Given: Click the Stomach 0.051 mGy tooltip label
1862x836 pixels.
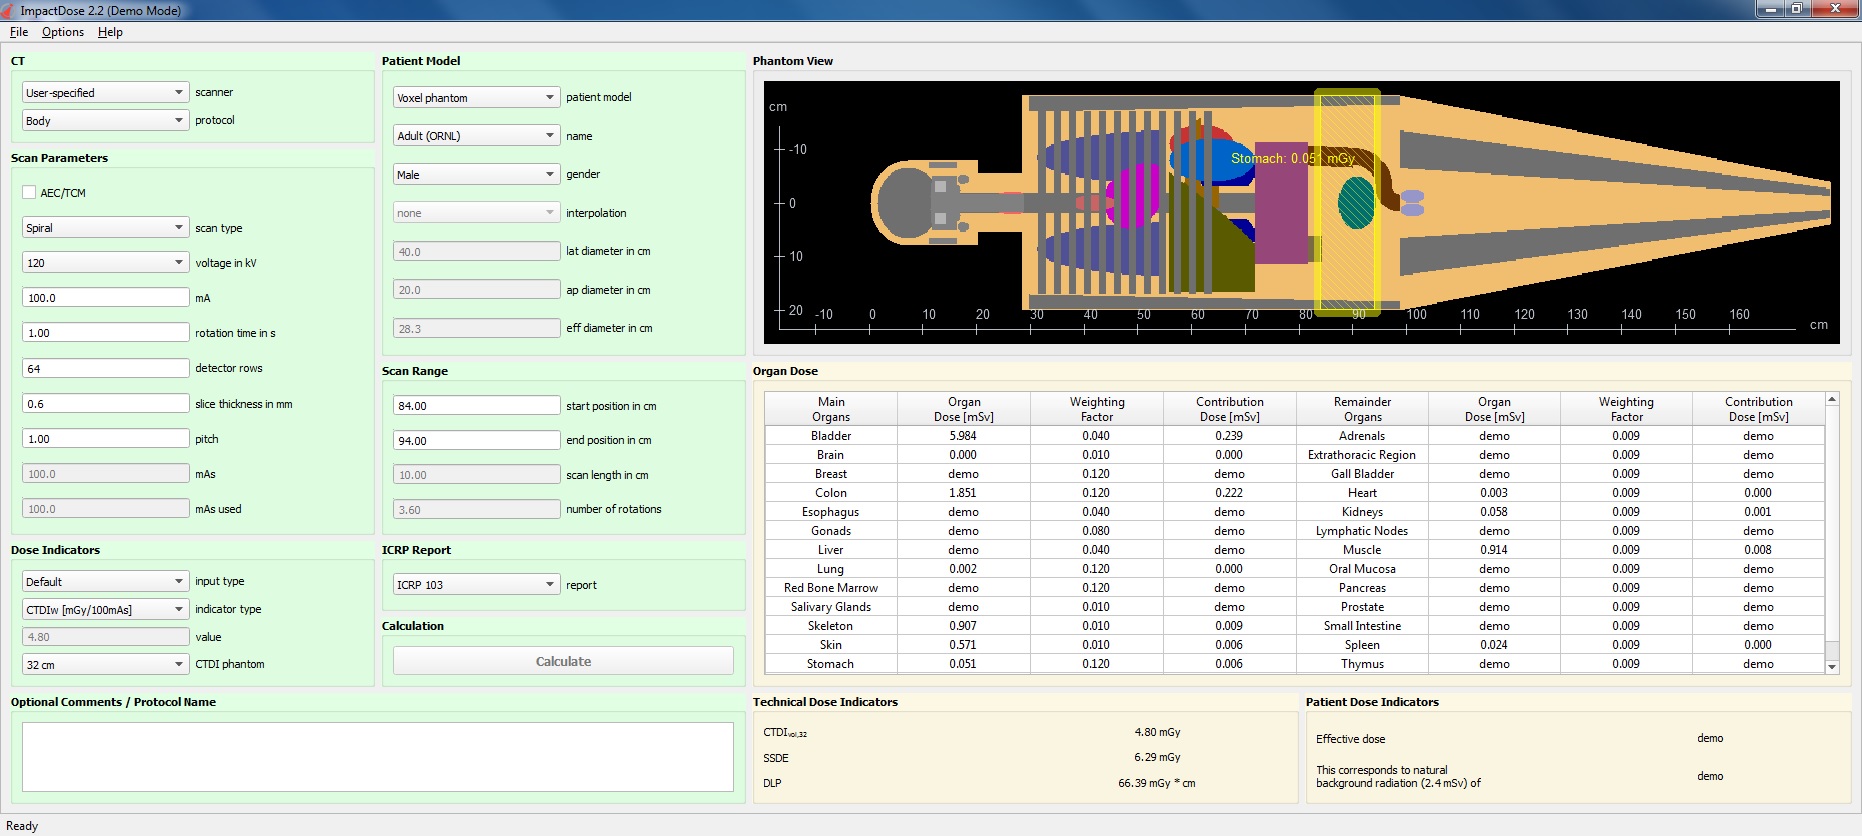Looking at the screenshot, I should point(1293,158).
